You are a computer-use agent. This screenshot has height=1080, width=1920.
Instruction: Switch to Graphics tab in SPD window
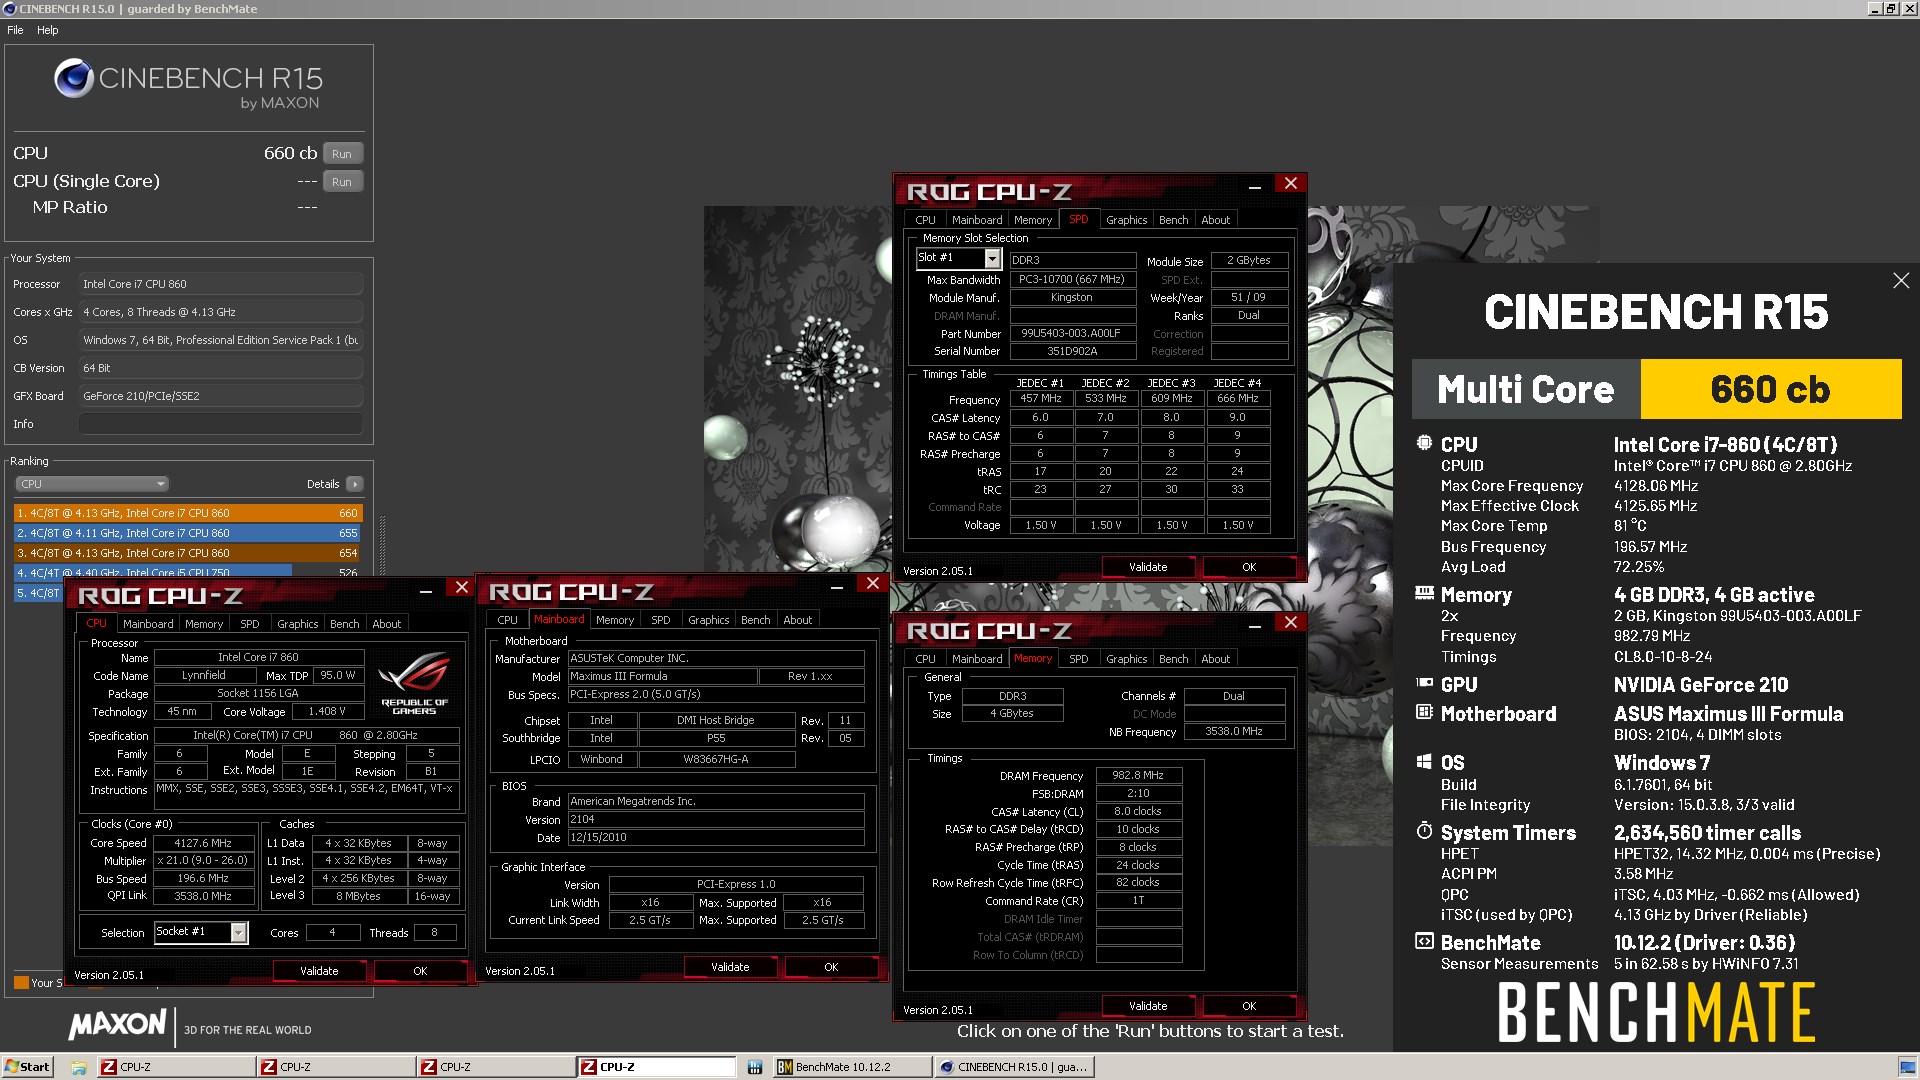pyautogui.click(x=1126, y=220)
